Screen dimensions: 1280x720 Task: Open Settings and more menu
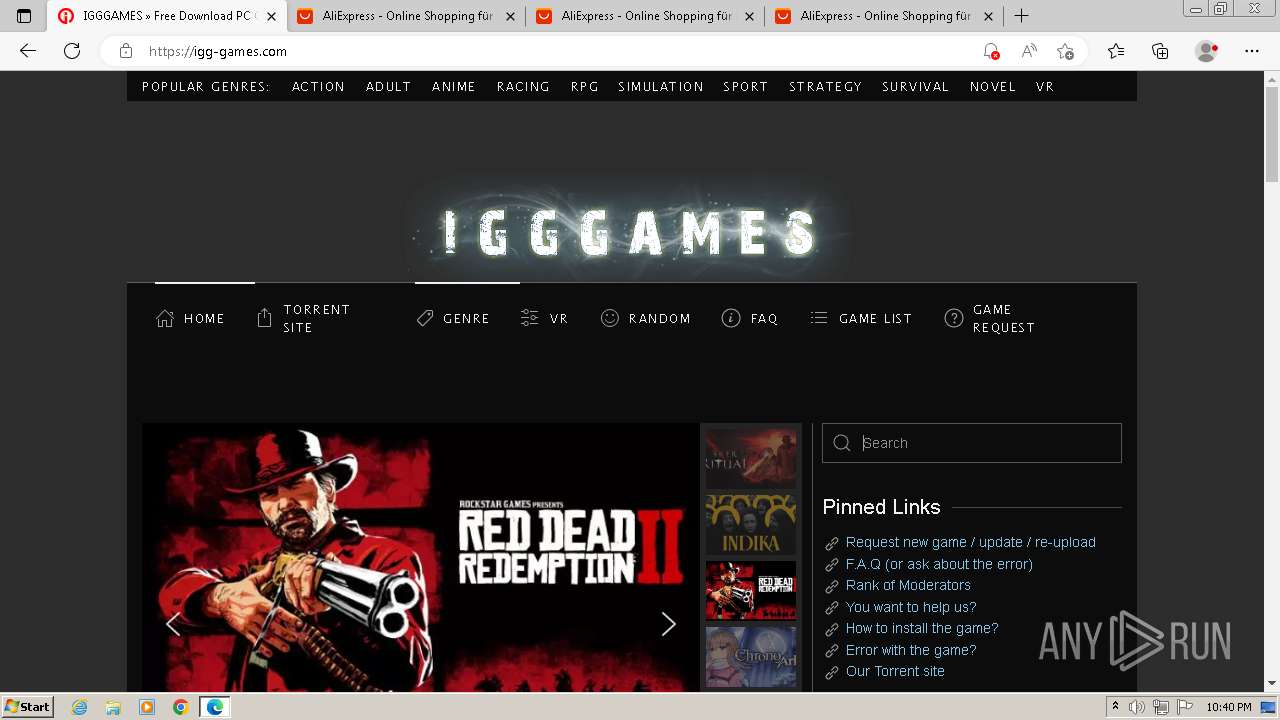[x=1252, y=51]
